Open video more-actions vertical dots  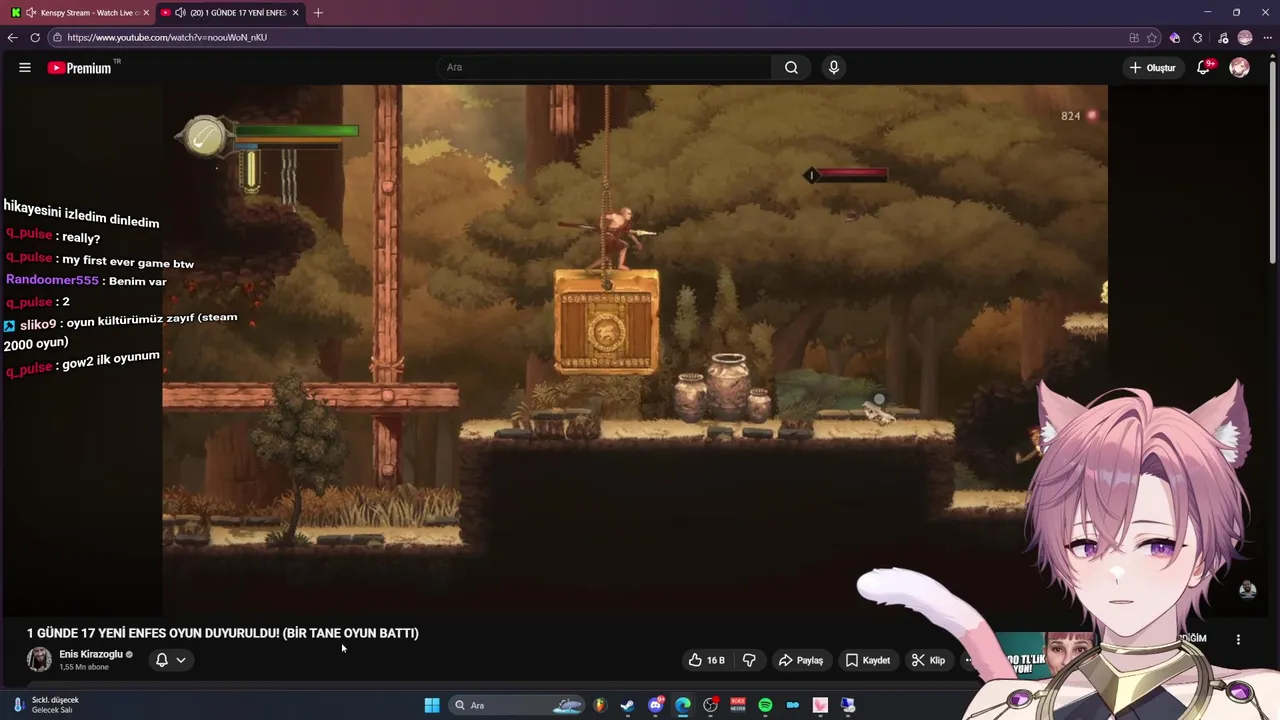coord(1238,639)
